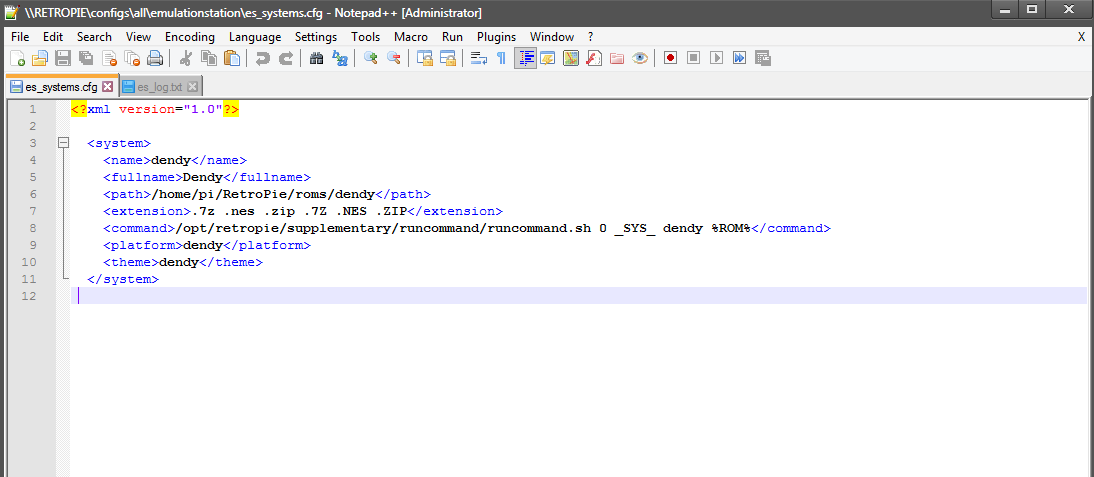This screenshot has width=1094, height=477.
Task: Copy selection with the Copy icon
Action: pyautogui.click(x=209, y=59)
